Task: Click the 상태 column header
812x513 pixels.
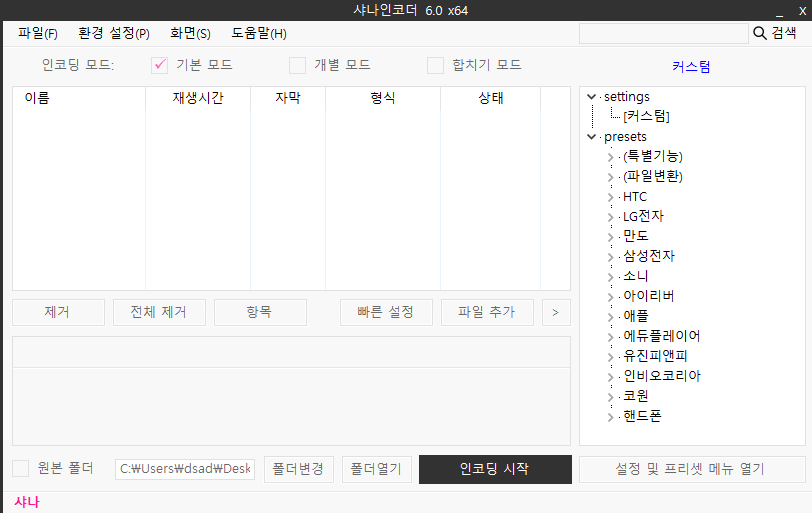Action: pos(490,98)
